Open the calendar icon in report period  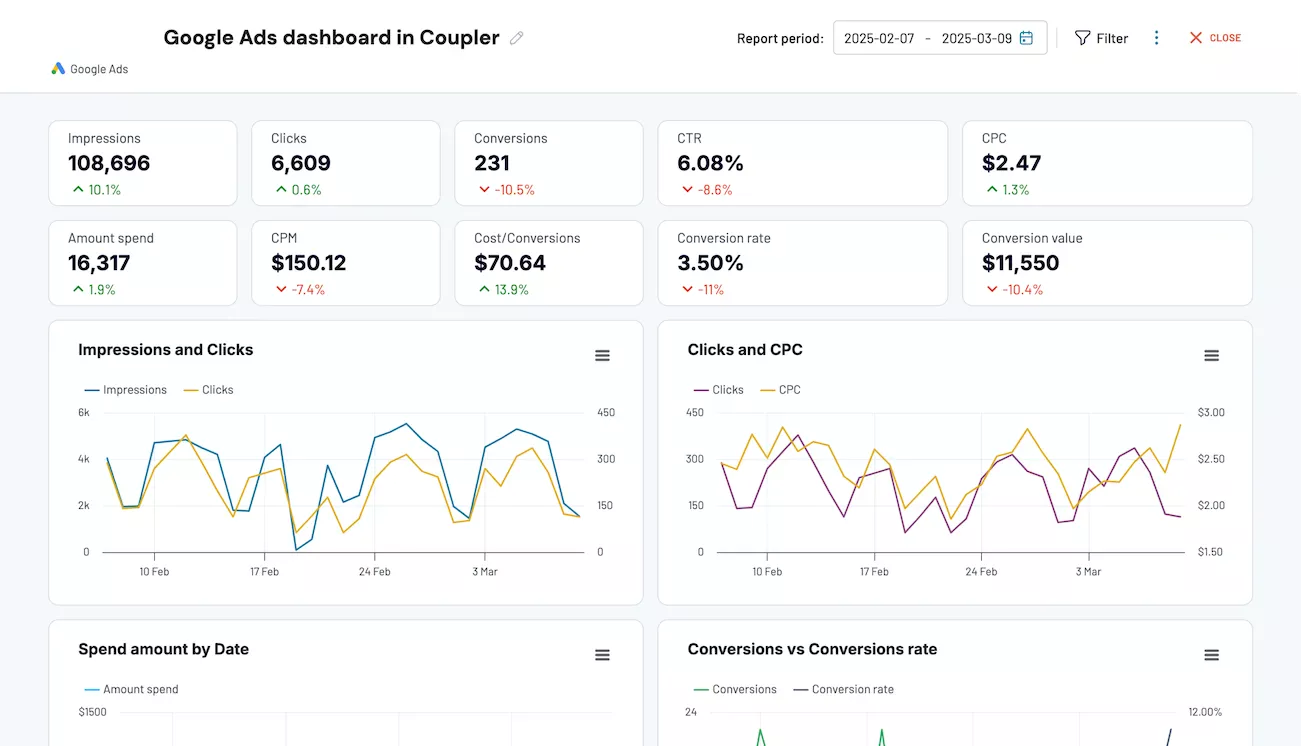(1026, 38)
